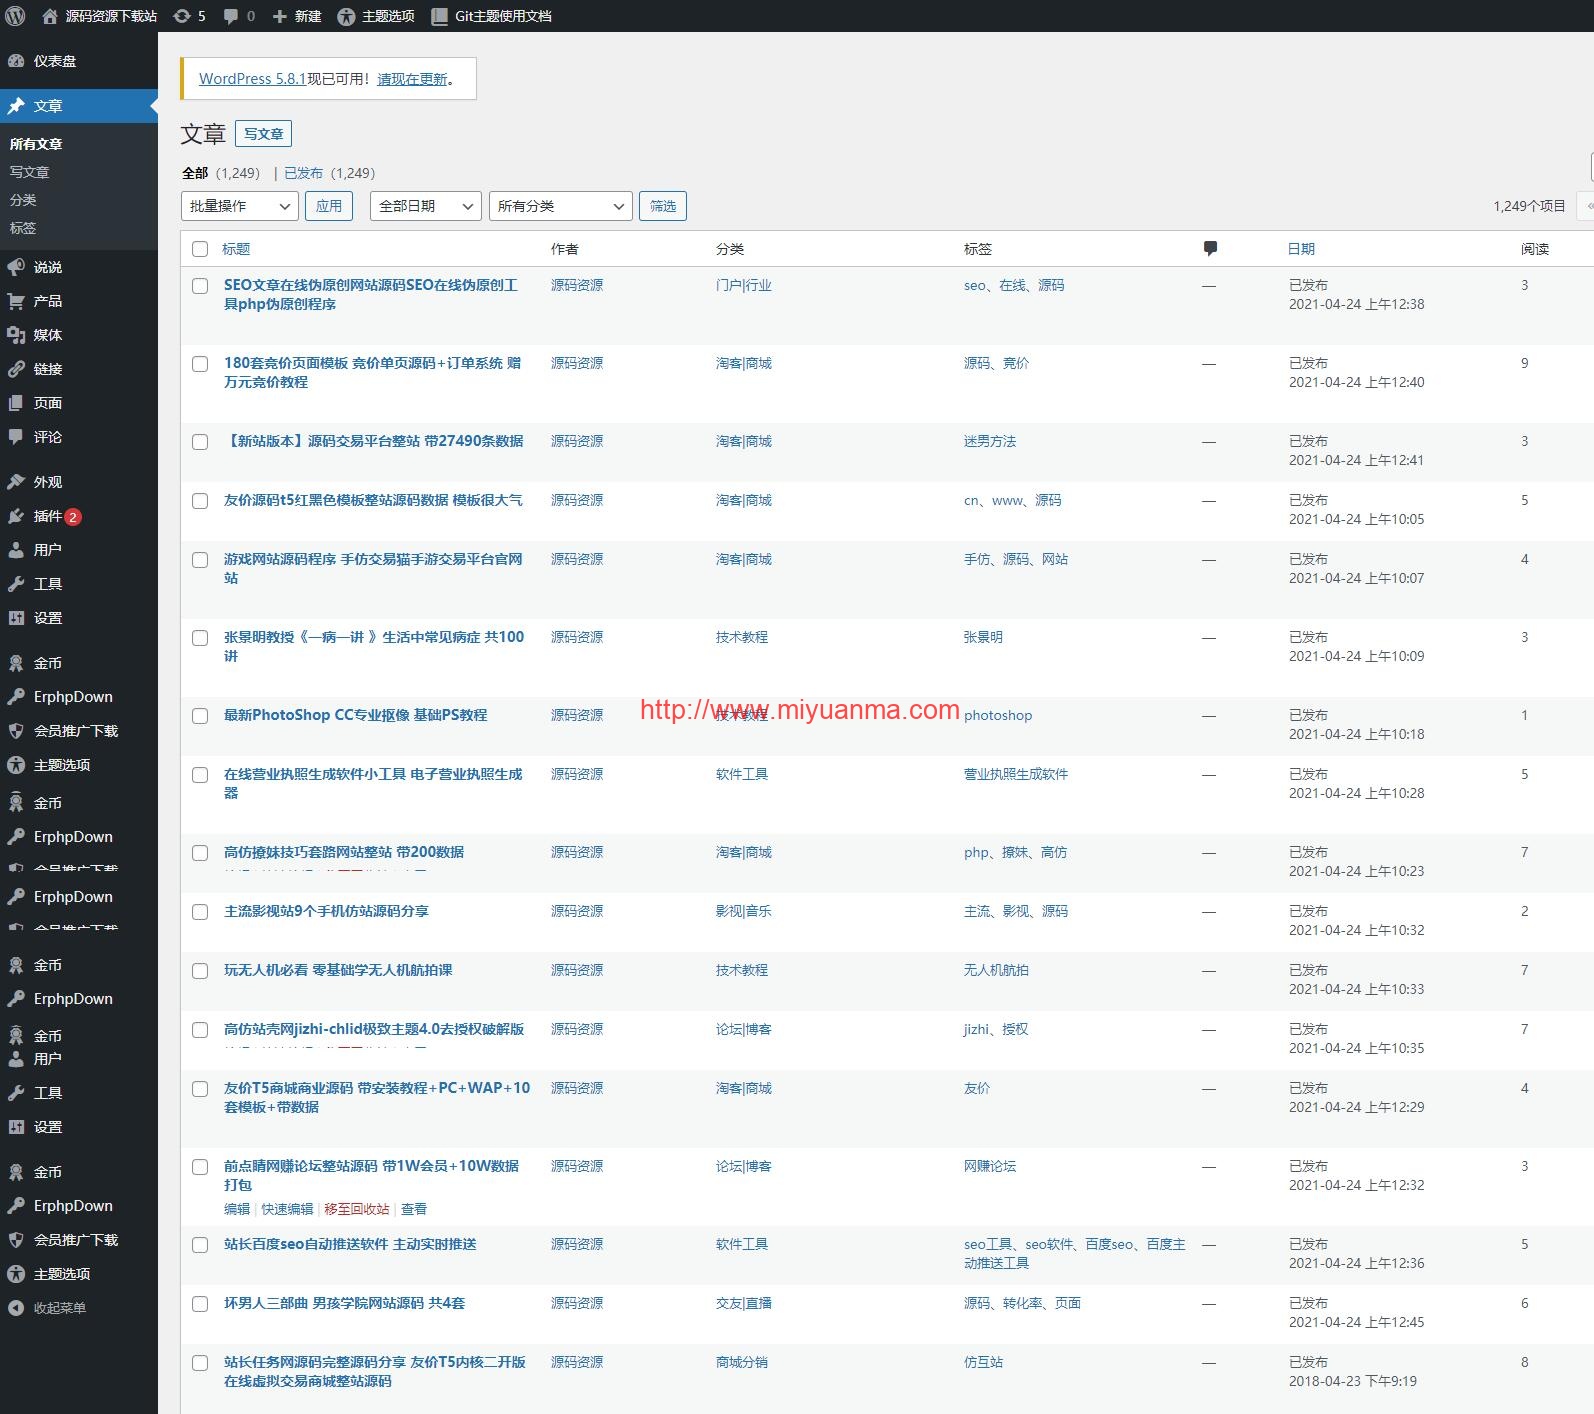Open the 页面 pages icon
Viewport: 1594px width, 1414px height.
[x=16, y=403]
